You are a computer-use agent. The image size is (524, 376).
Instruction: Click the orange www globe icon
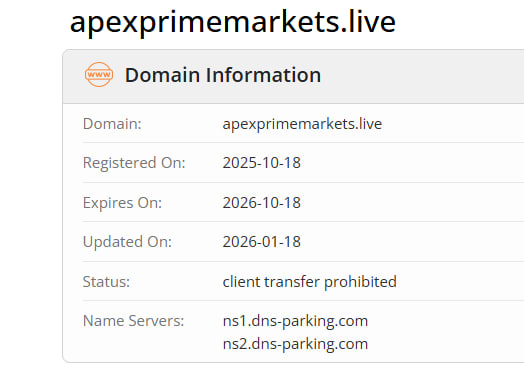[x=99, y=75]
